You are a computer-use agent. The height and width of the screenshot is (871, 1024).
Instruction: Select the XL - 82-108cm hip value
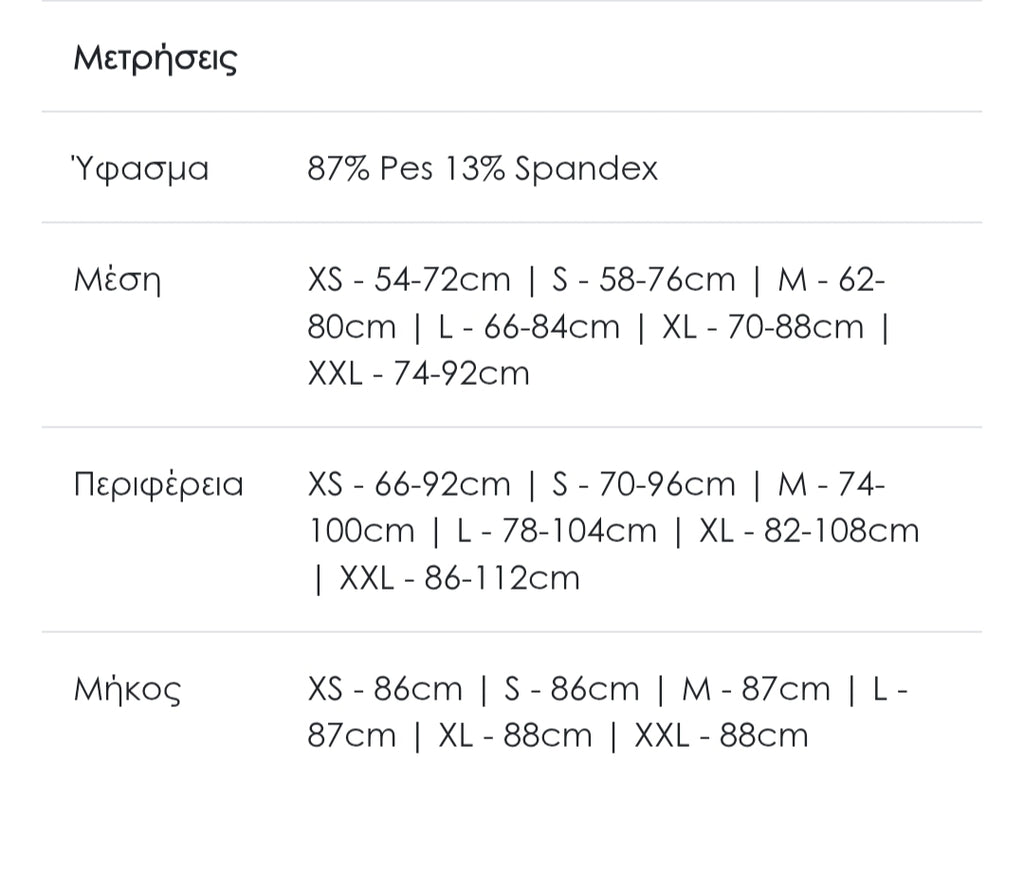[x=808, y=531]
